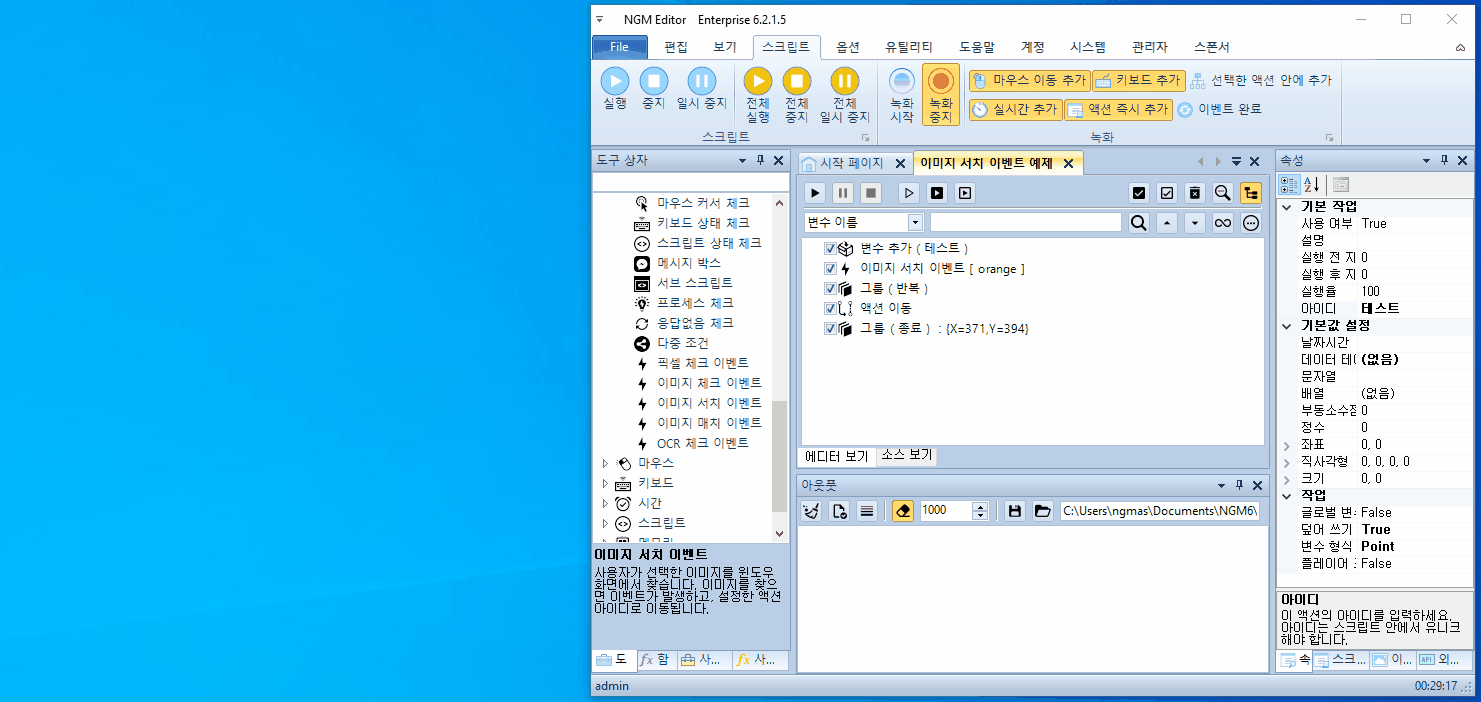Click the broom clear icon in output panel
Screen dimensions: 1481x702
[811, 511]
